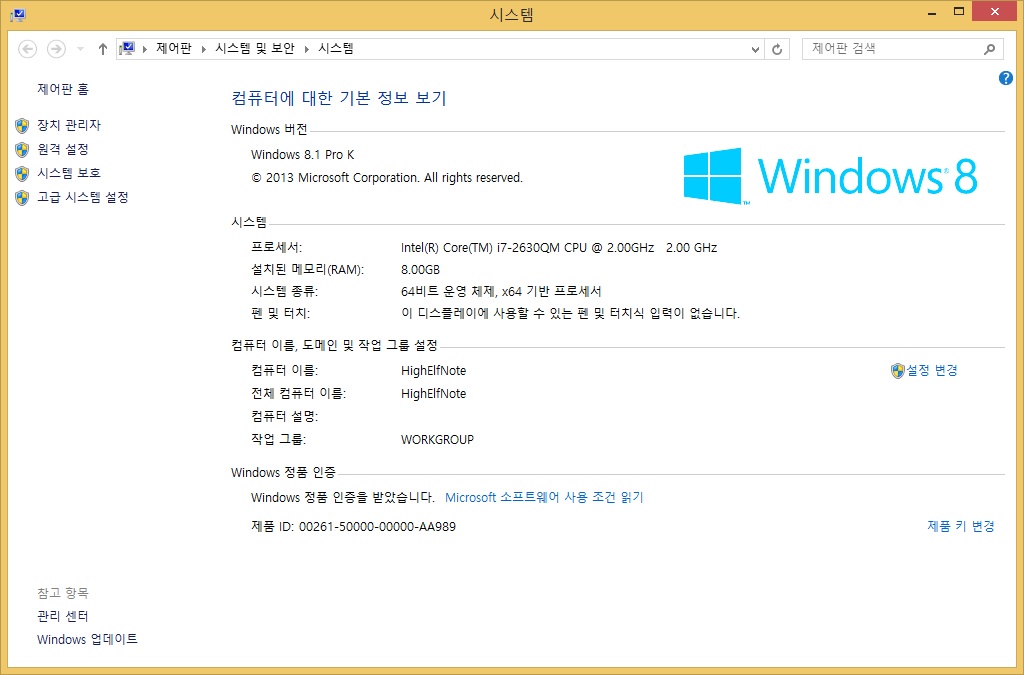
Task: Click the Windows 8 logo image
Action: pyautogui.click(x=830, y=176)
